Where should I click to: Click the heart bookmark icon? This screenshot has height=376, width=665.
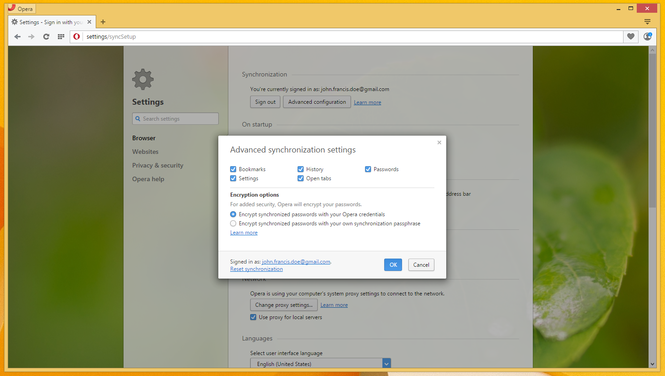tap(631, 37)
